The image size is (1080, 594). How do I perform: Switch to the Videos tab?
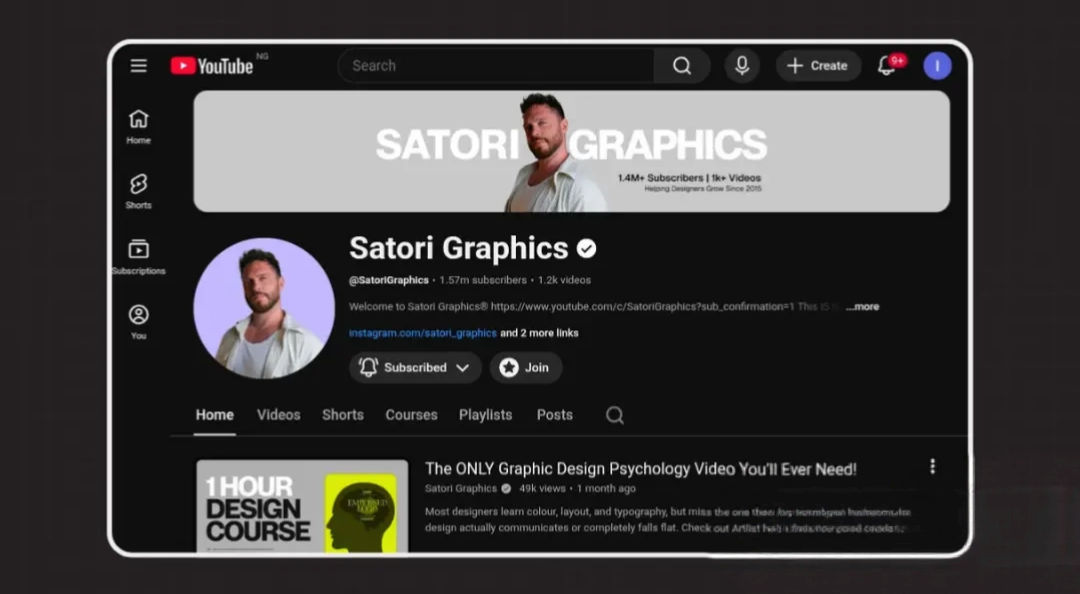278,415
